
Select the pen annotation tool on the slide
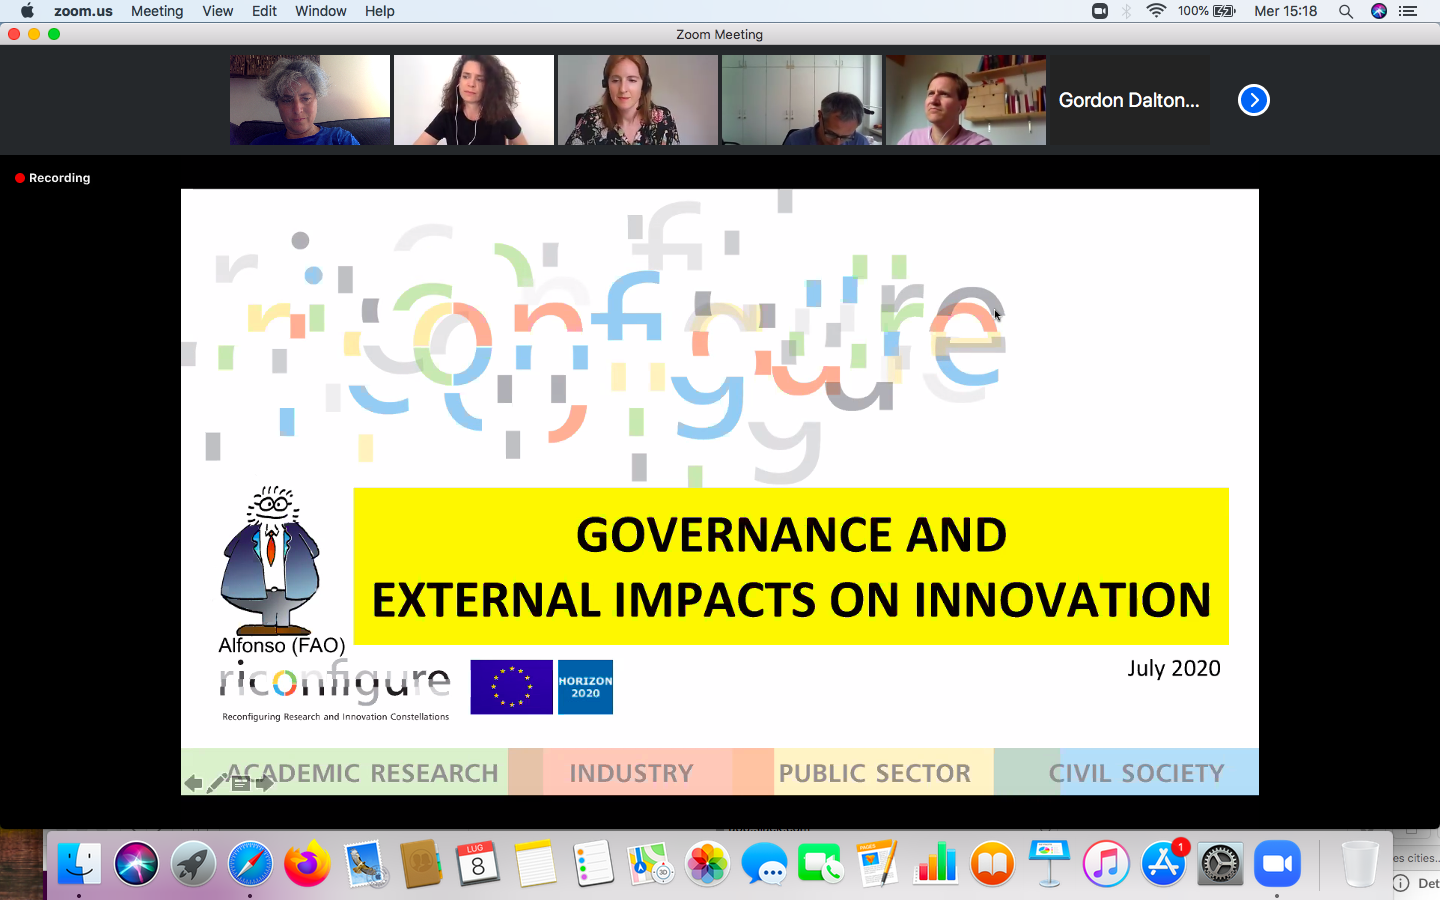[x=217, y=783]
